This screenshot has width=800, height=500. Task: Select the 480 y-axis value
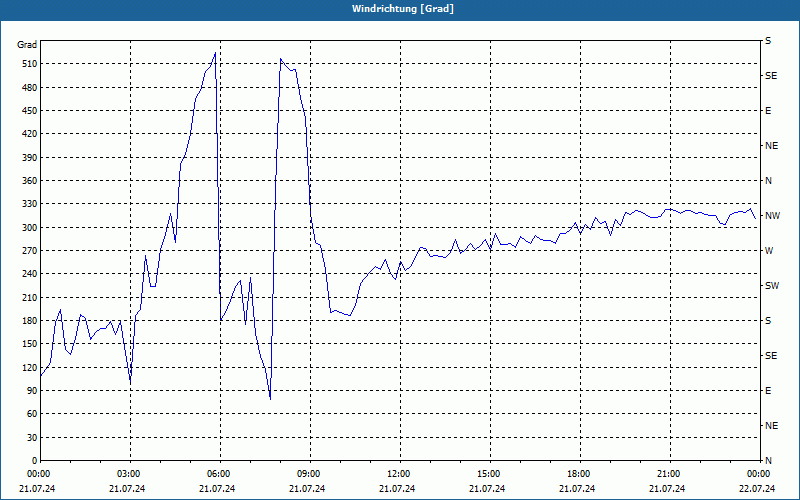[x=31, y=87]
